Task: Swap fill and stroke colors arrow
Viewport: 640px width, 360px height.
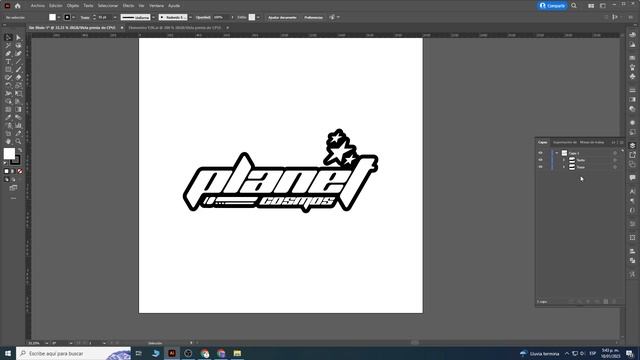Action: [20, 150]
